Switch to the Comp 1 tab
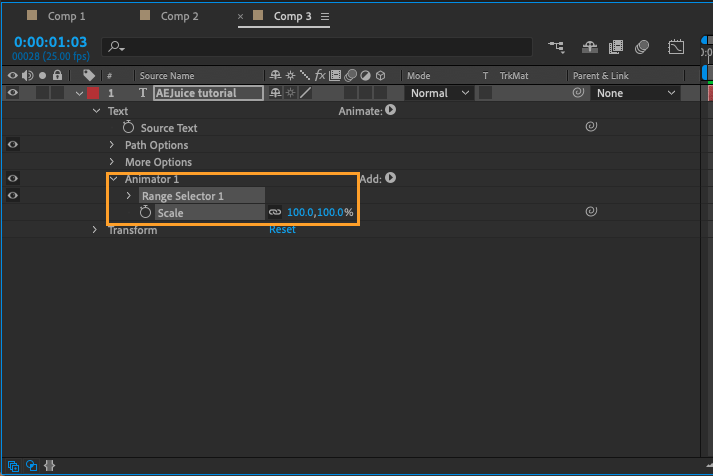Viewport: 713px width, 476px height. coord(66,16)
